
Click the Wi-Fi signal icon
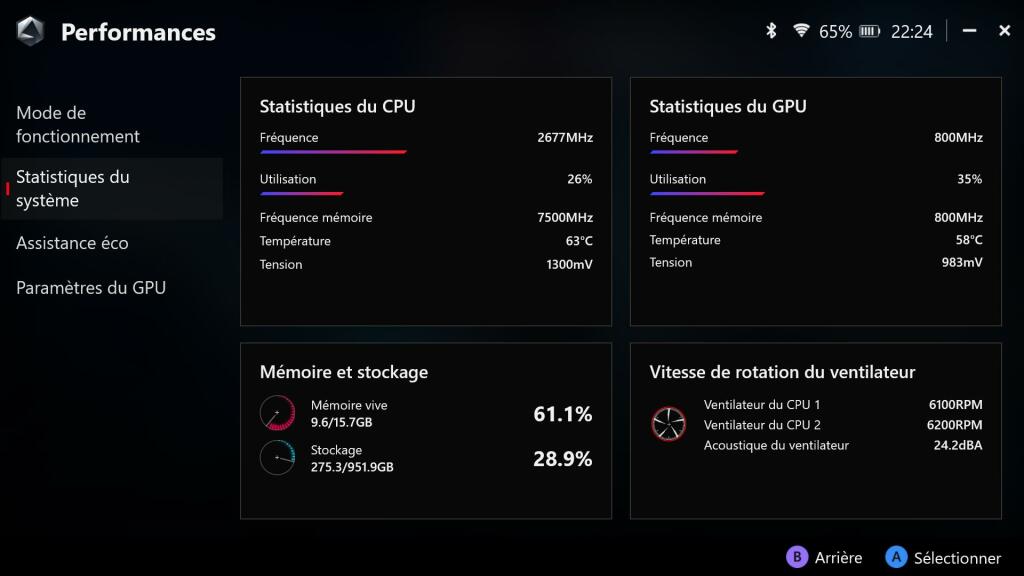pos(801,31)
